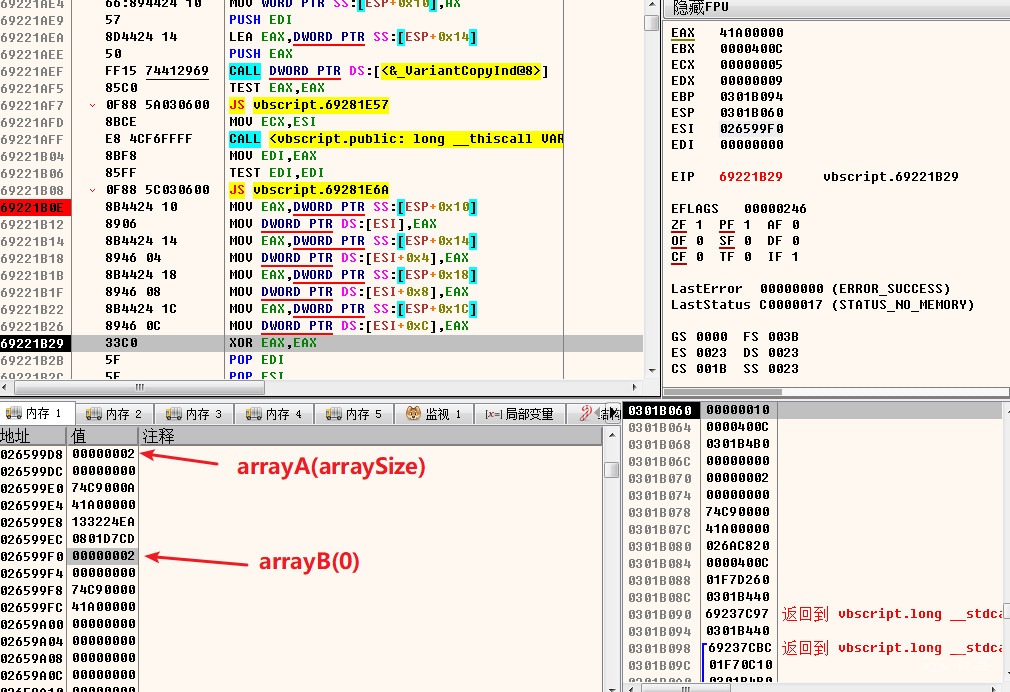
Task: Select the TEST EDI,EDI instruction
Action: coord(277,173)
